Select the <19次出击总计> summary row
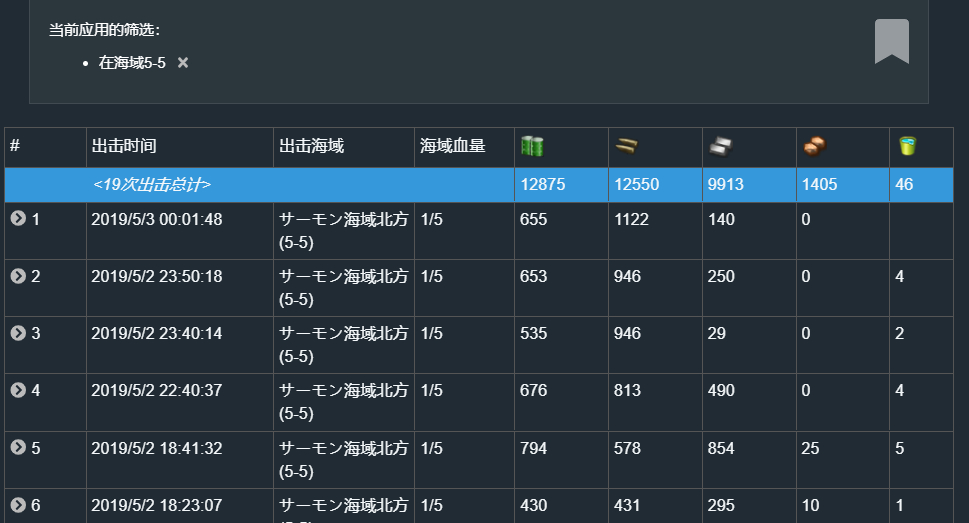Viewport: 969px width, 523px height. pos(478,184)
